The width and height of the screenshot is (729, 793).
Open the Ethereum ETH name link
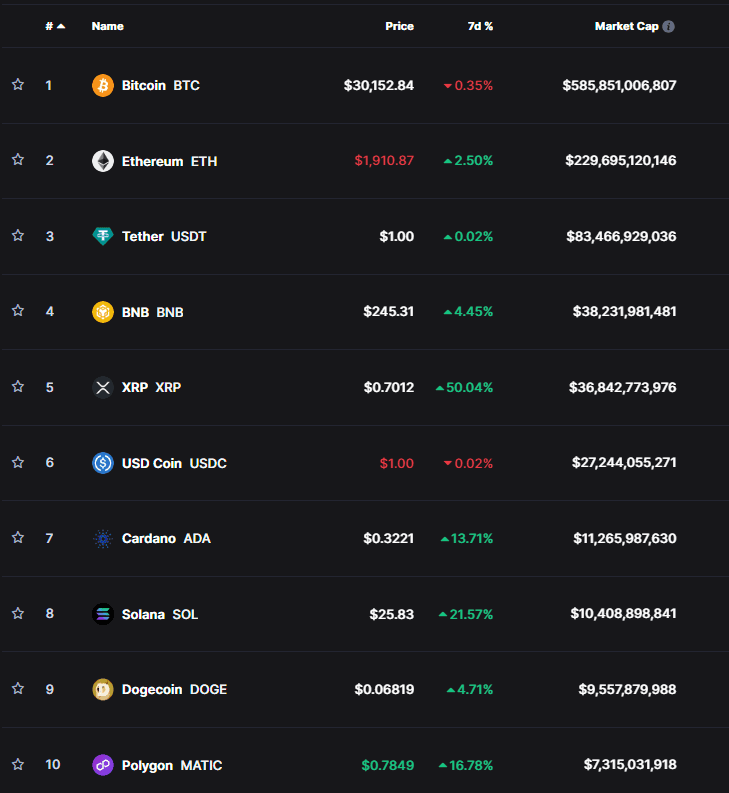pyautogui.click(x=168, y=161)
